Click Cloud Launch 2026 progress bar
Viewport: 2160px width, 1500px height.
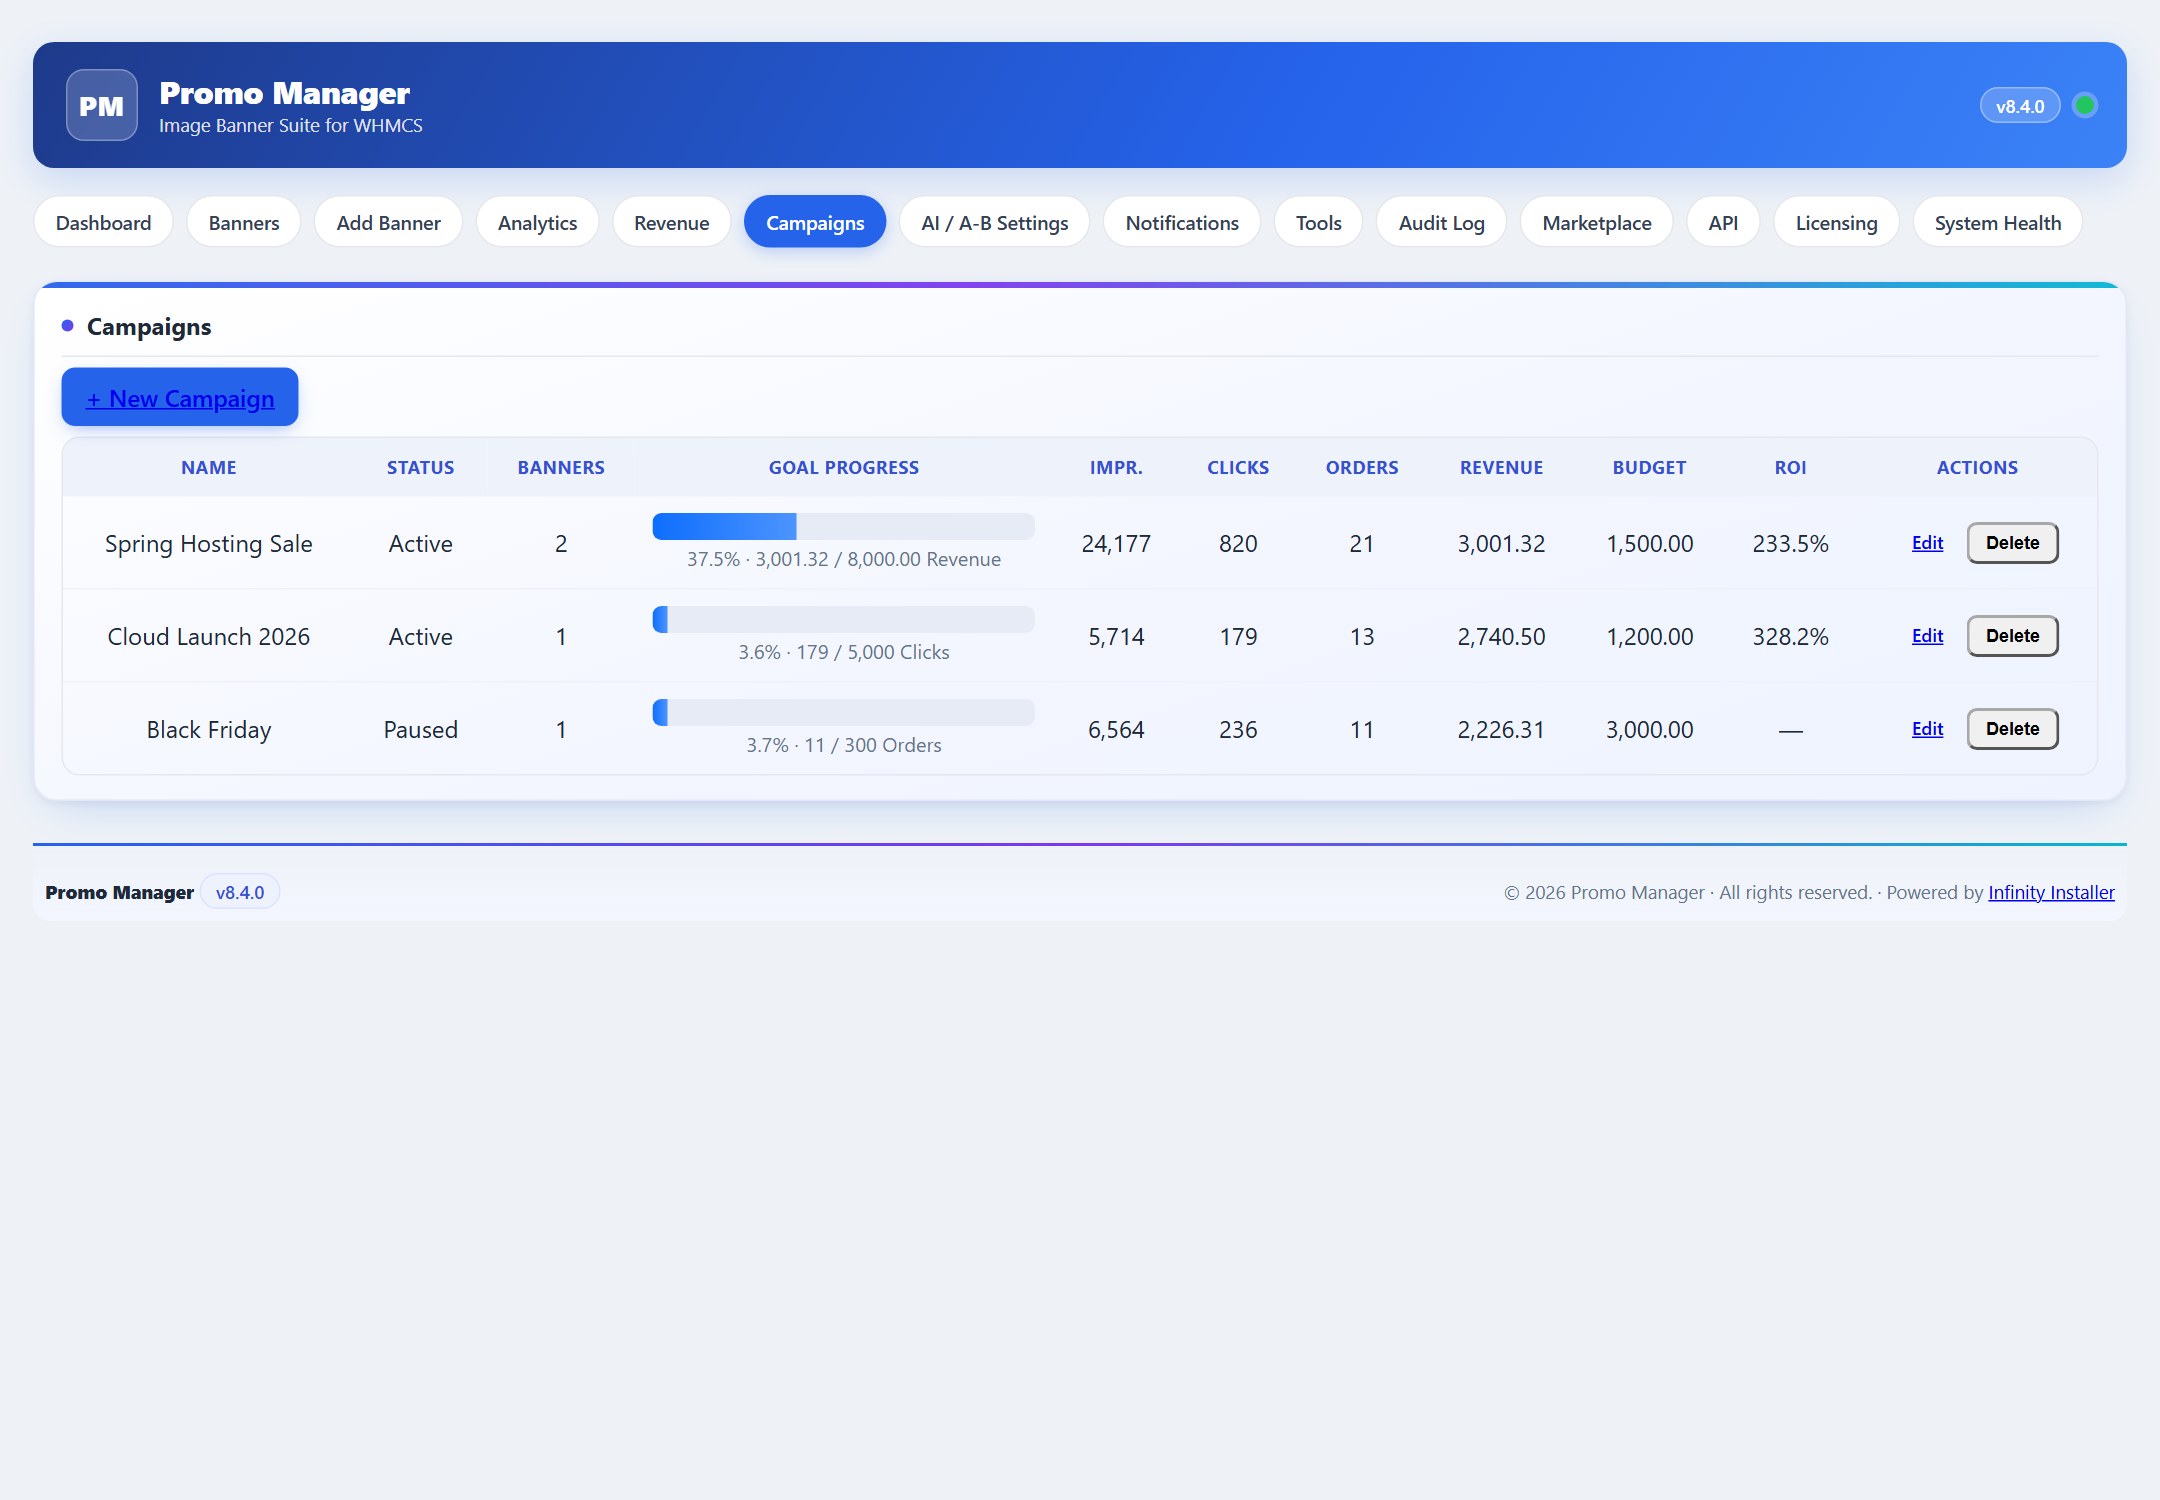click(x=843, y=619)
